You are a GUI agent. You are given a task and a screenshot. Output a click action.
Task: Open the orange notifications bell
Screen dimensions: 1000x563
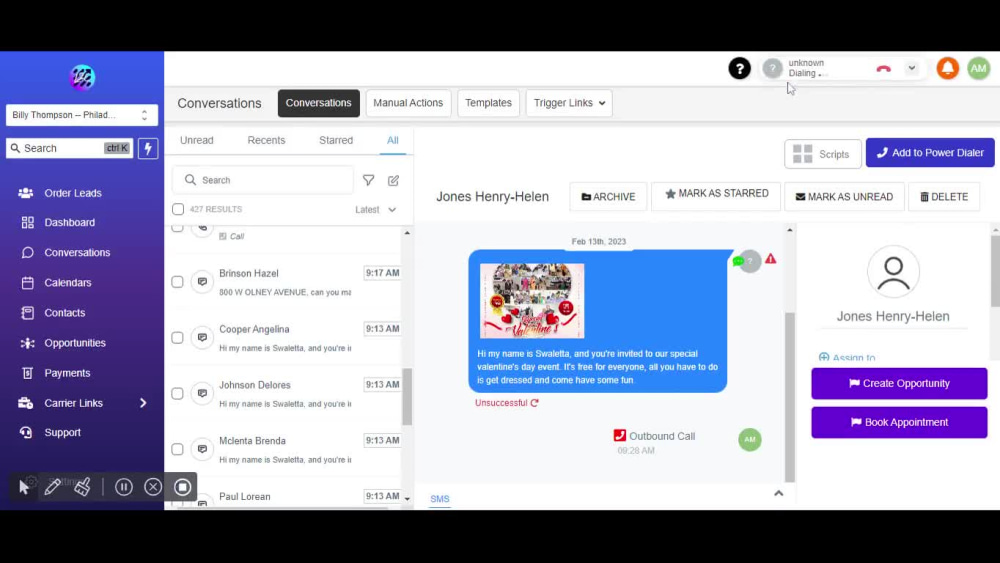tap(948, 68)
